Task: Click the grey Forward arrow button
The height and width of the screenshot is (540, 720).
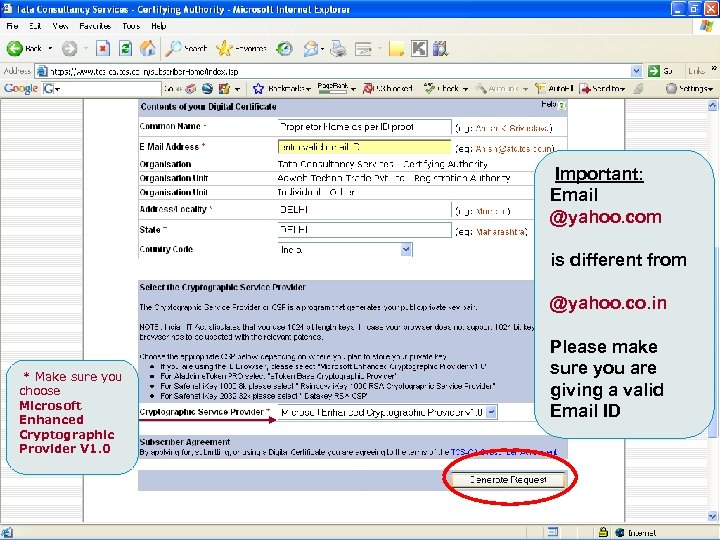Action: pyautogui.click(x=70, y=48)
